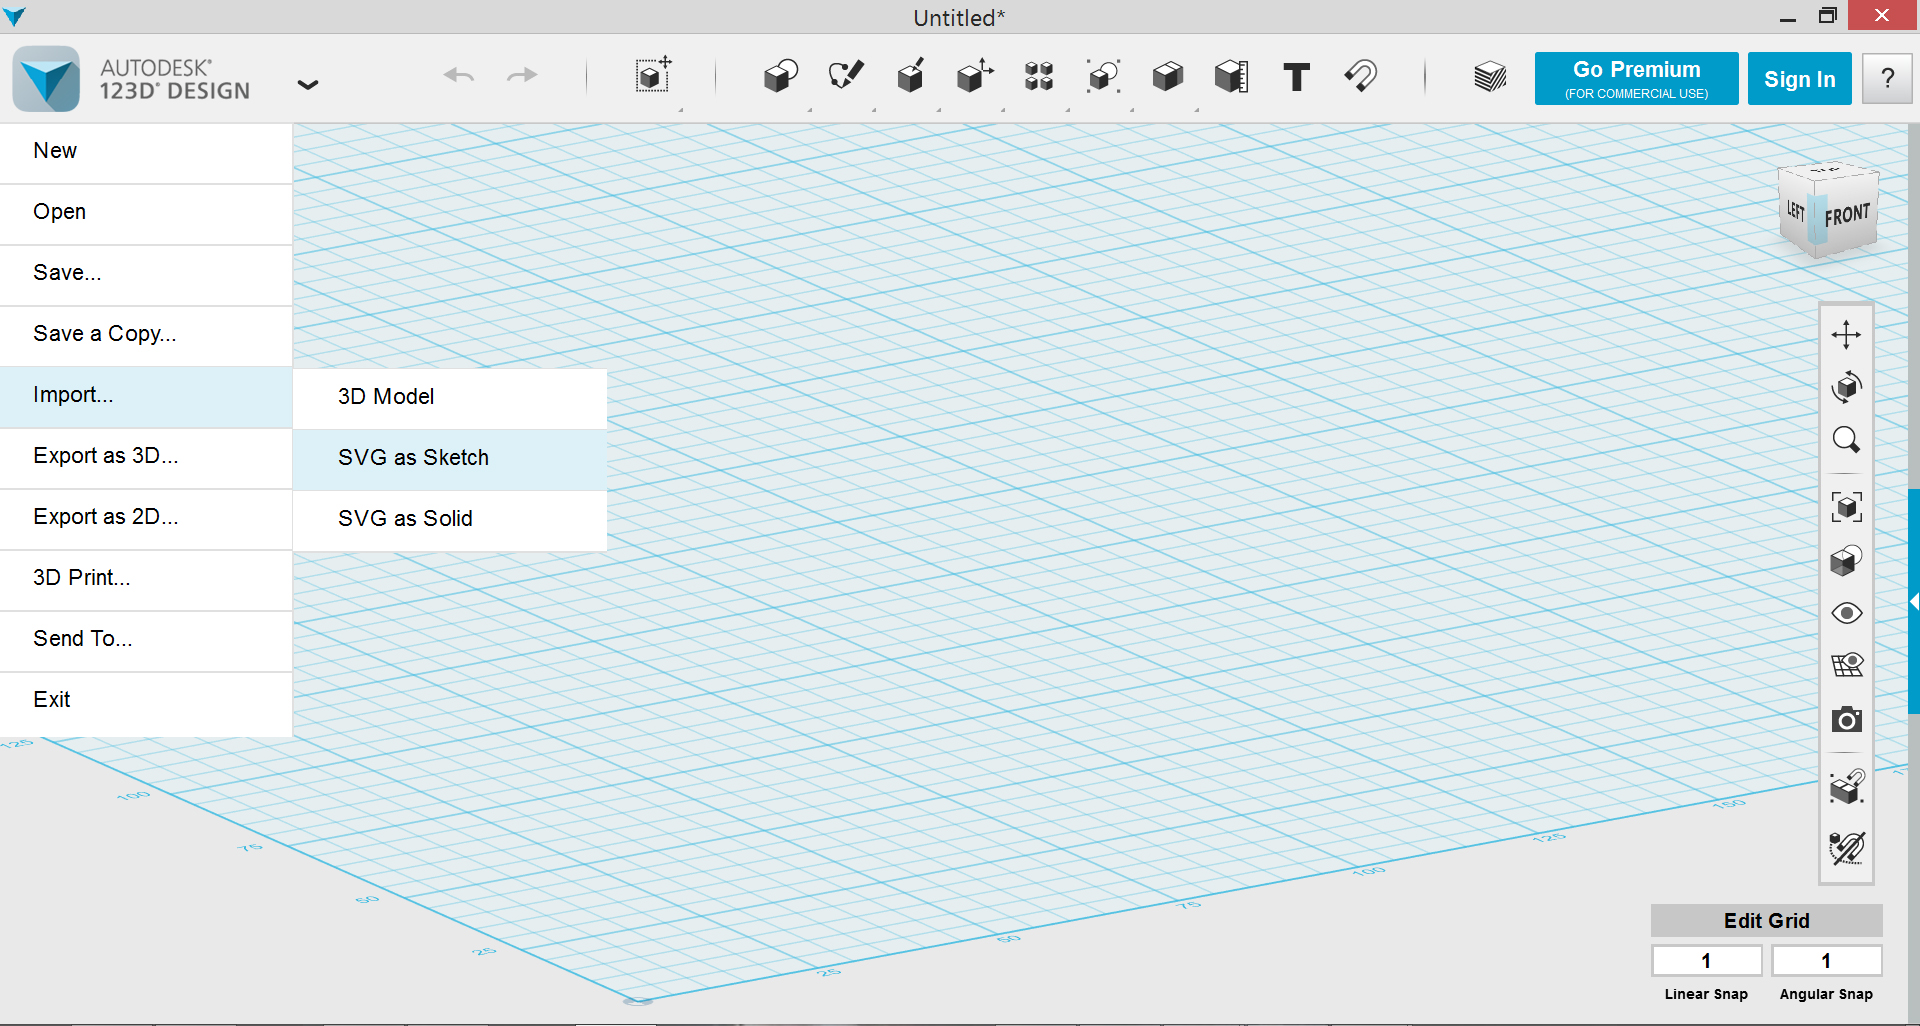Toggle grid visibility in navigation bar
Image resolution: width=1920 pixels, height=1026 pixels.
tap(1846, 666)
